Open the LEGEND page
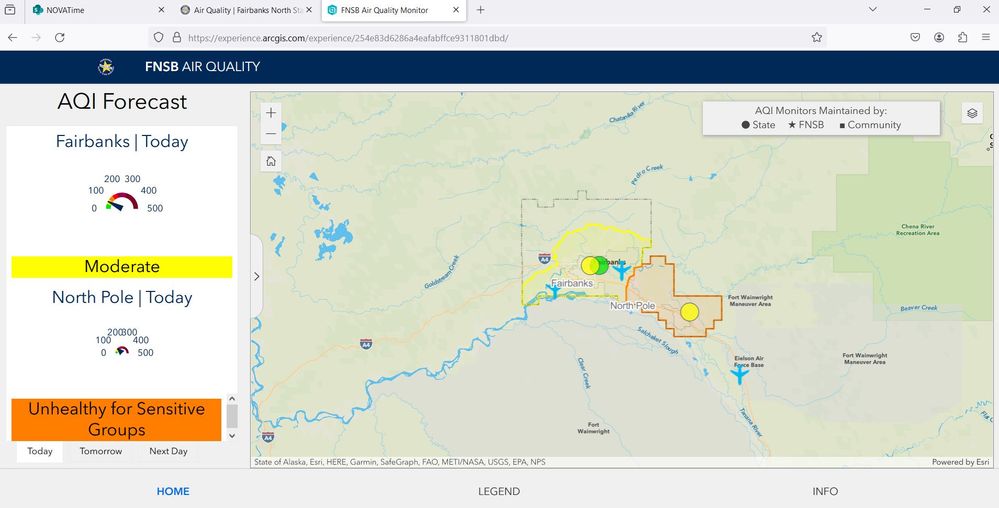999x508 pixels. click(499, 491)
